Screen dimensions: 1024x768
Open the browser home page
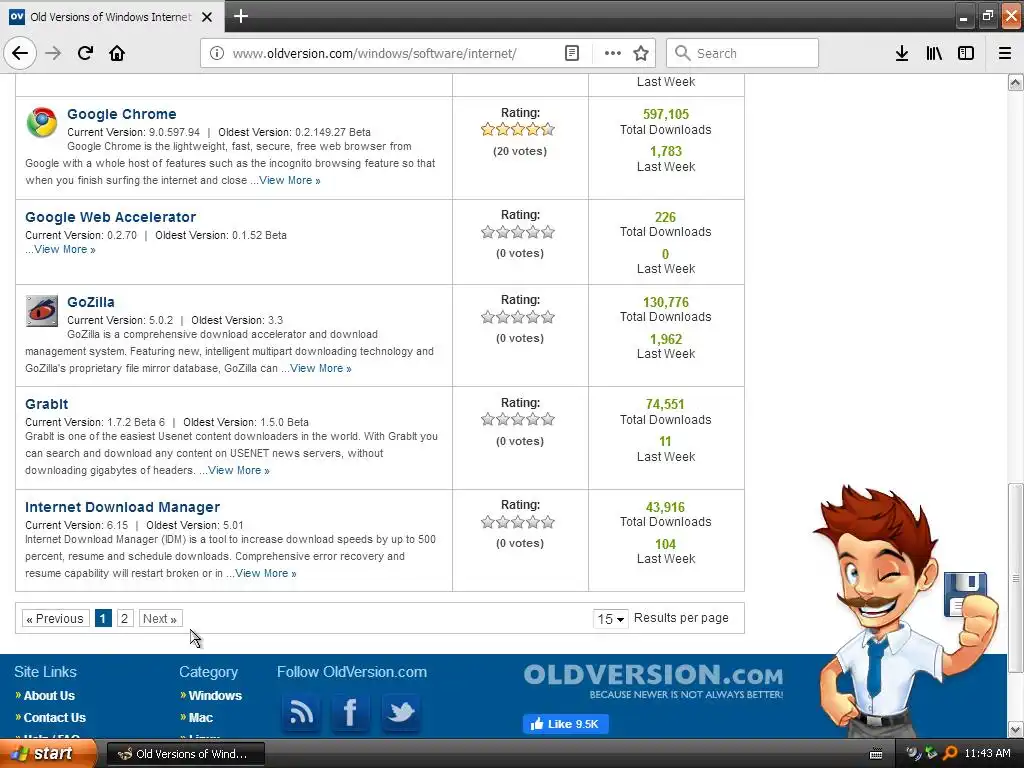click(117, 53)
